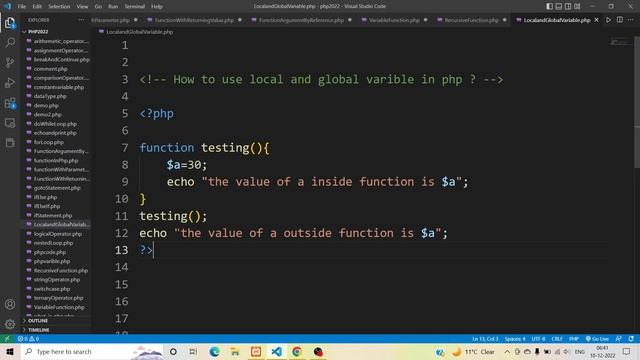Open Windows Action Center notifications

click(627, 351)
